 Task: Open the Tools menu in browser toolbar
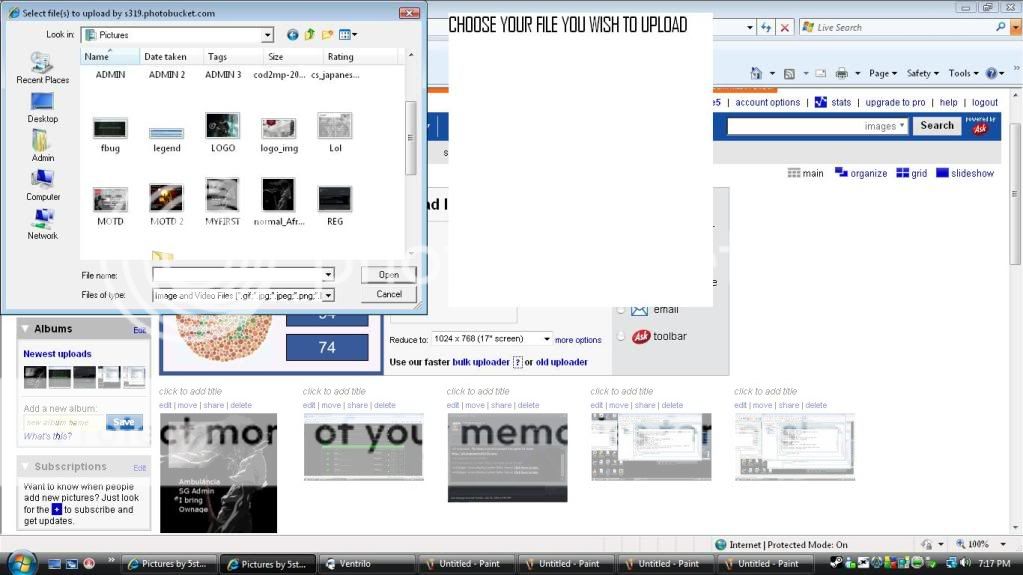[x=962, y=73]
